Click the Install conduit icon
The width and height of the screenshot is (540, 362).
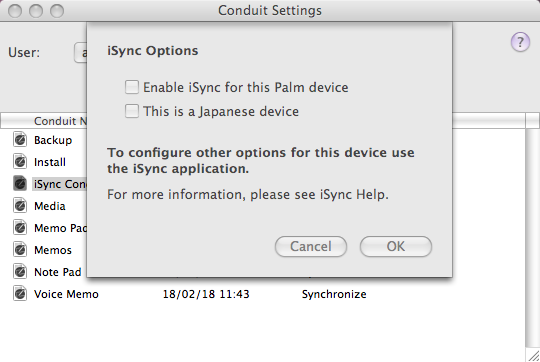[20, 162]
